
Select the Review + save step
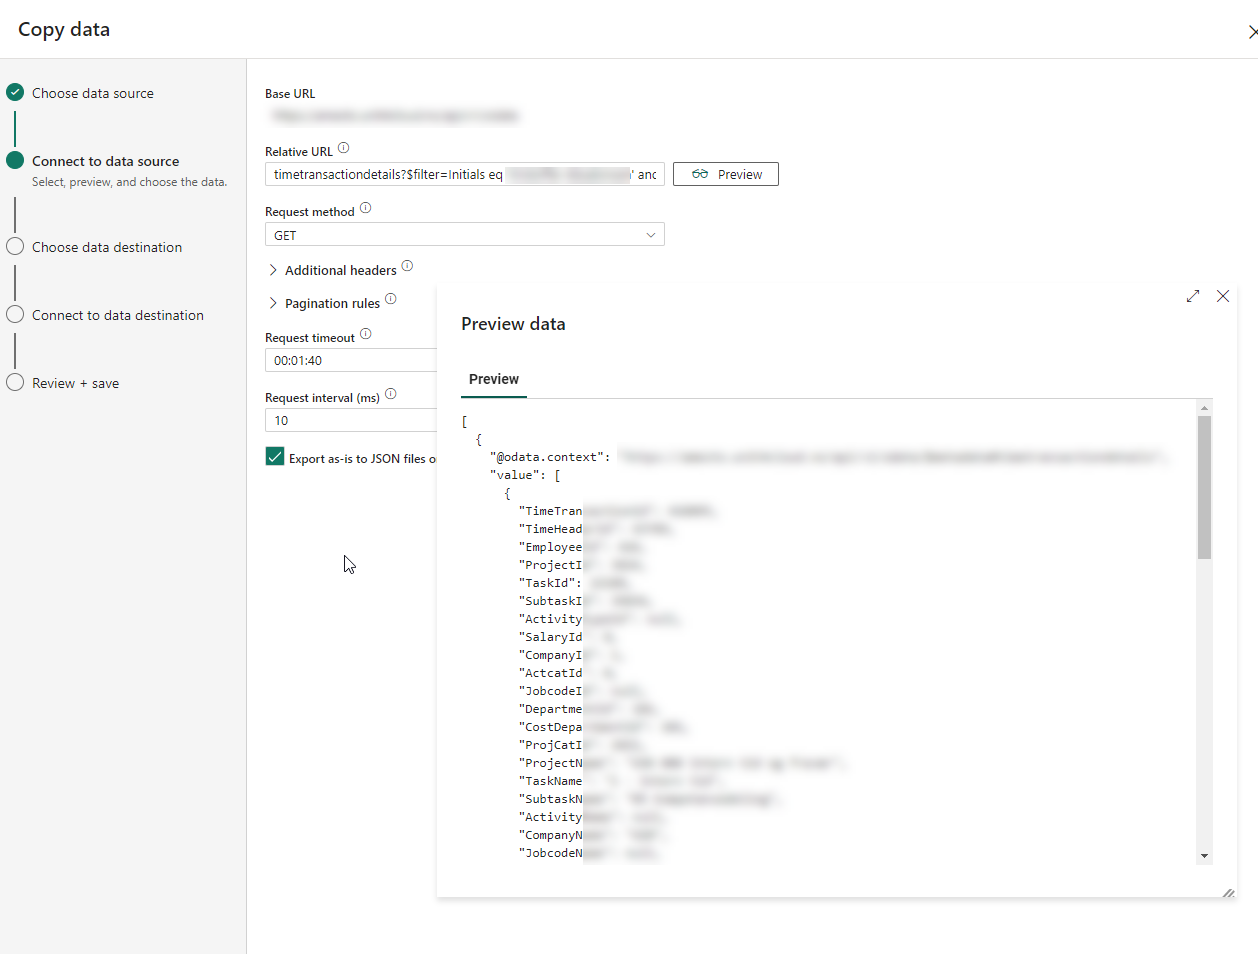pyautogui.click(x=75, y=383)
